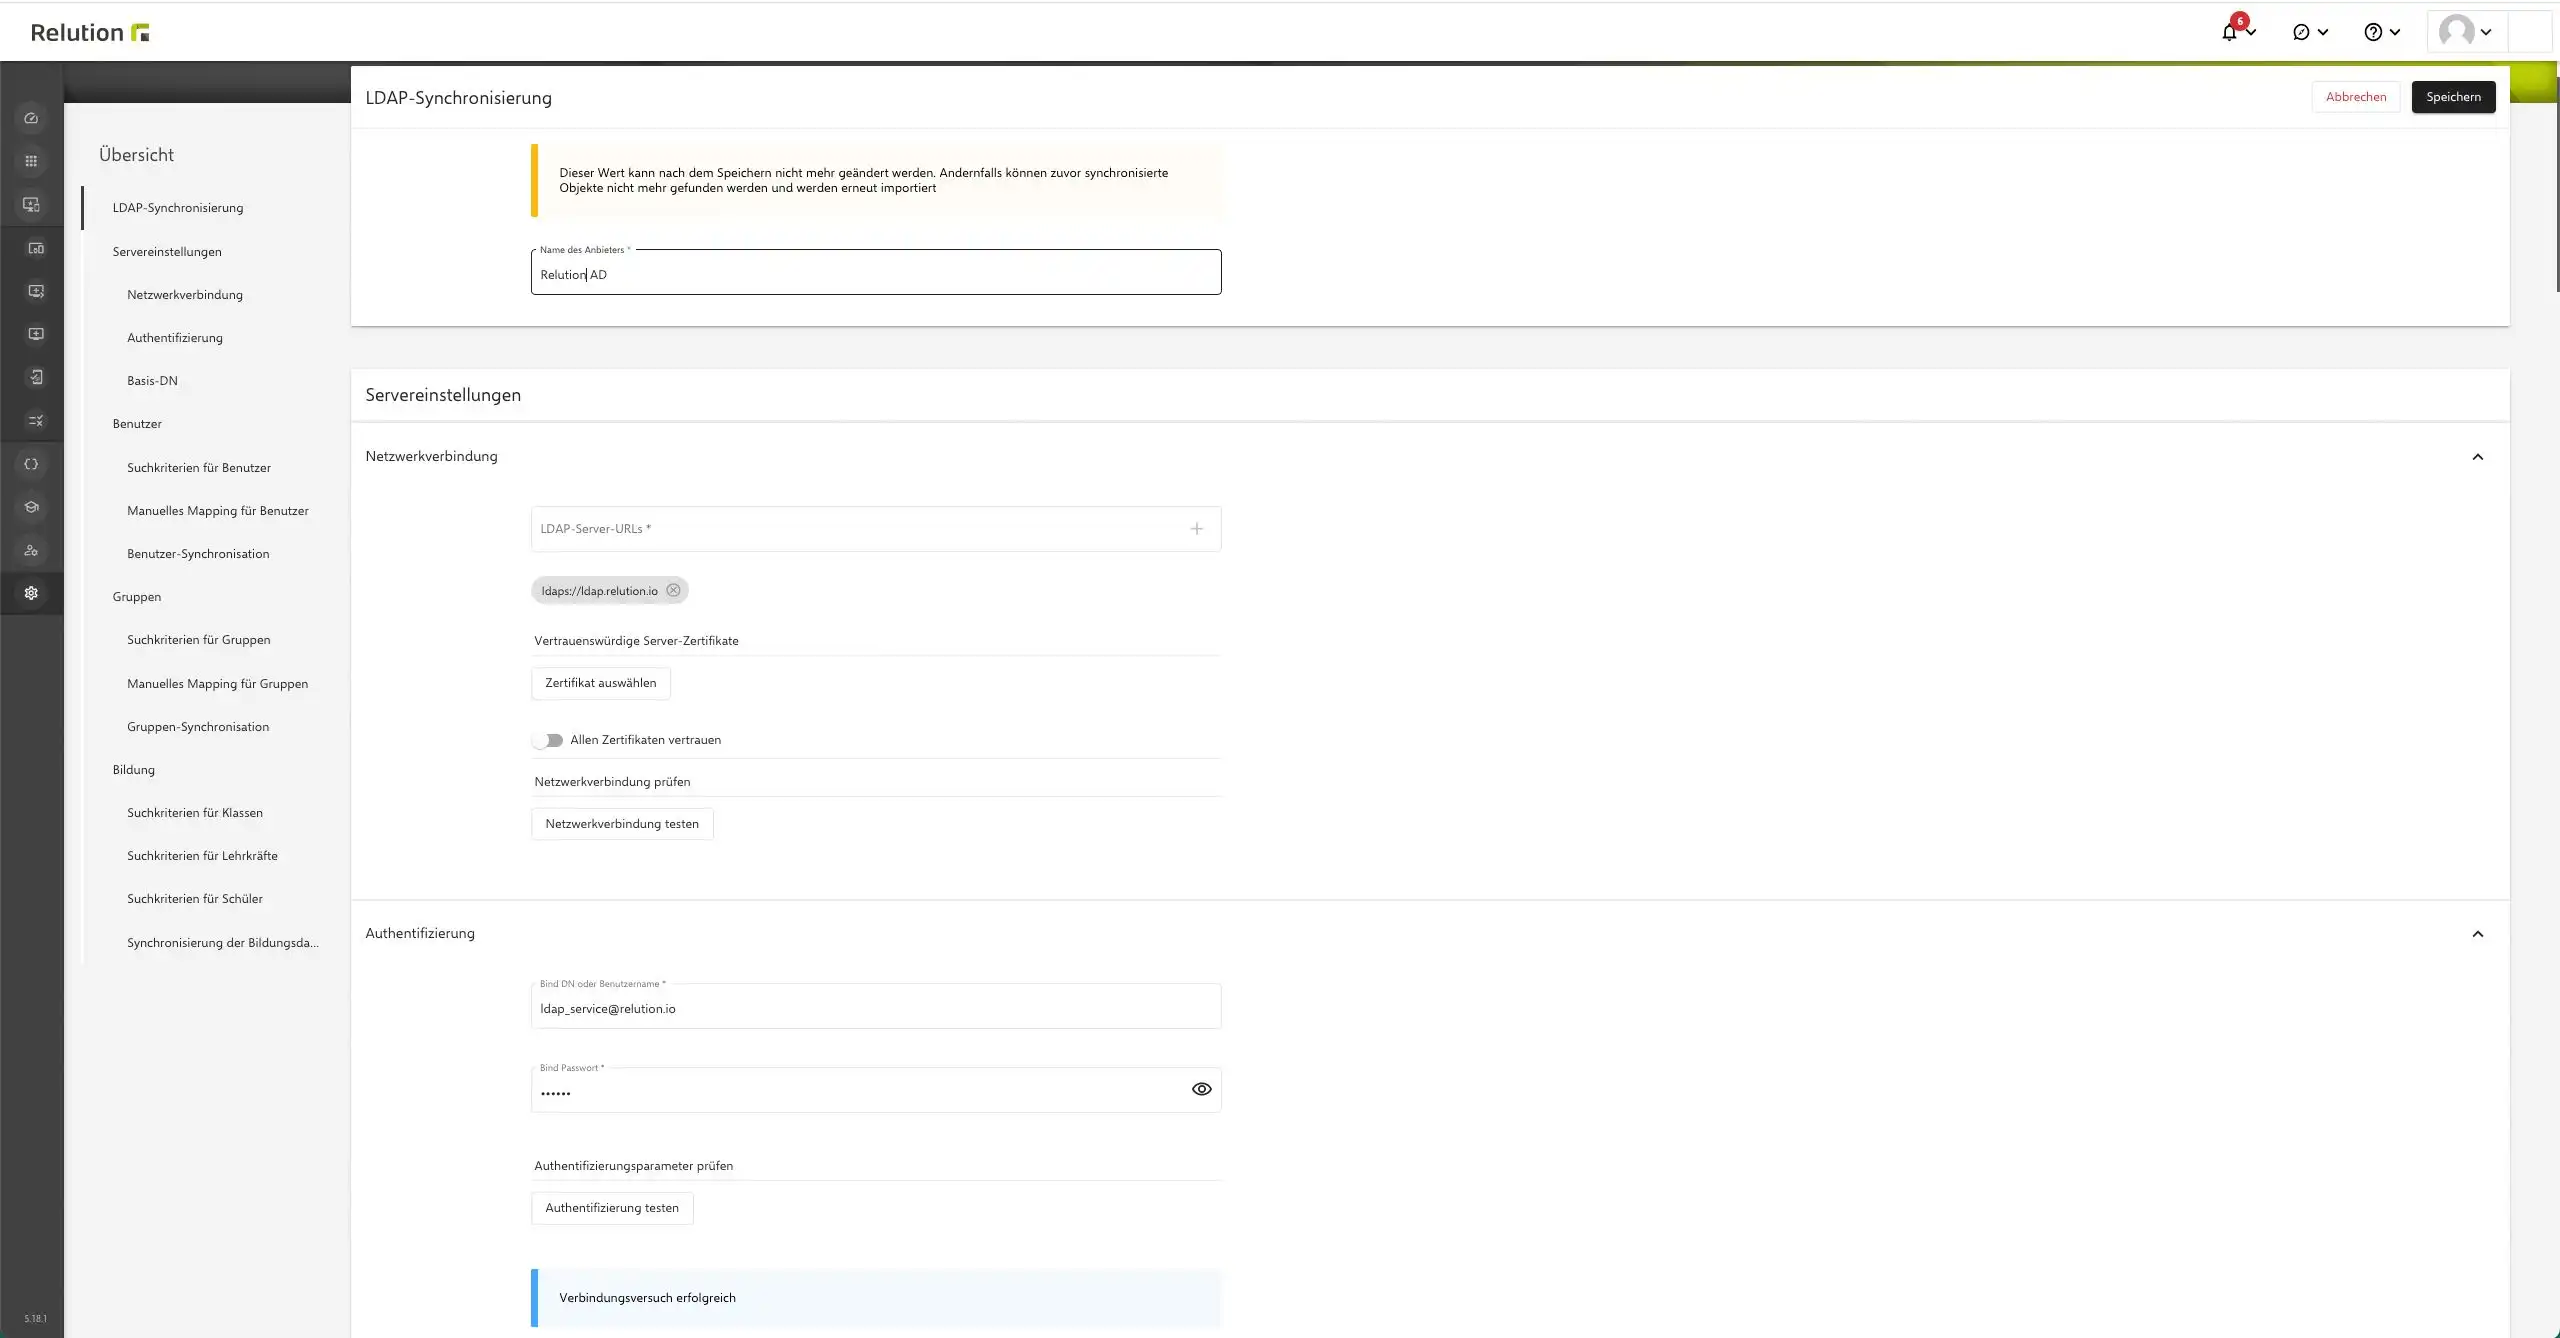Open the user management sidebar icon

point(31,550)
